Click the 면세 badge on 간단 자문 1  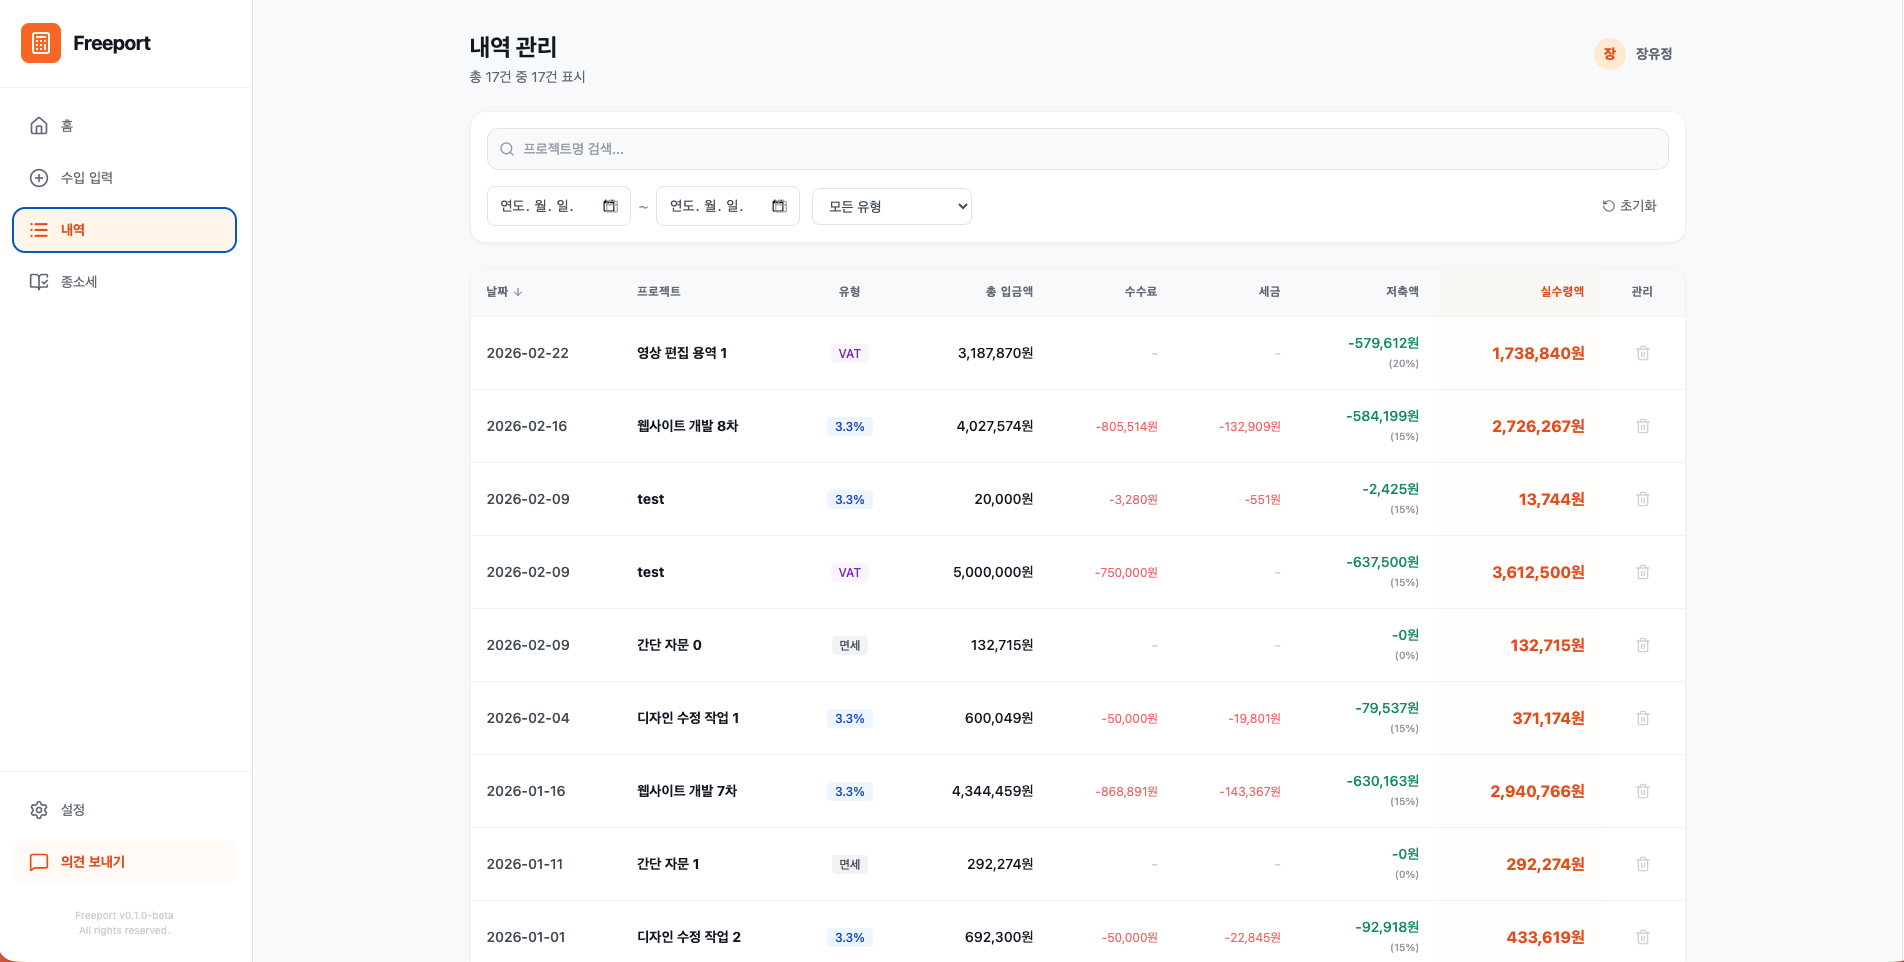coord(849,865)
